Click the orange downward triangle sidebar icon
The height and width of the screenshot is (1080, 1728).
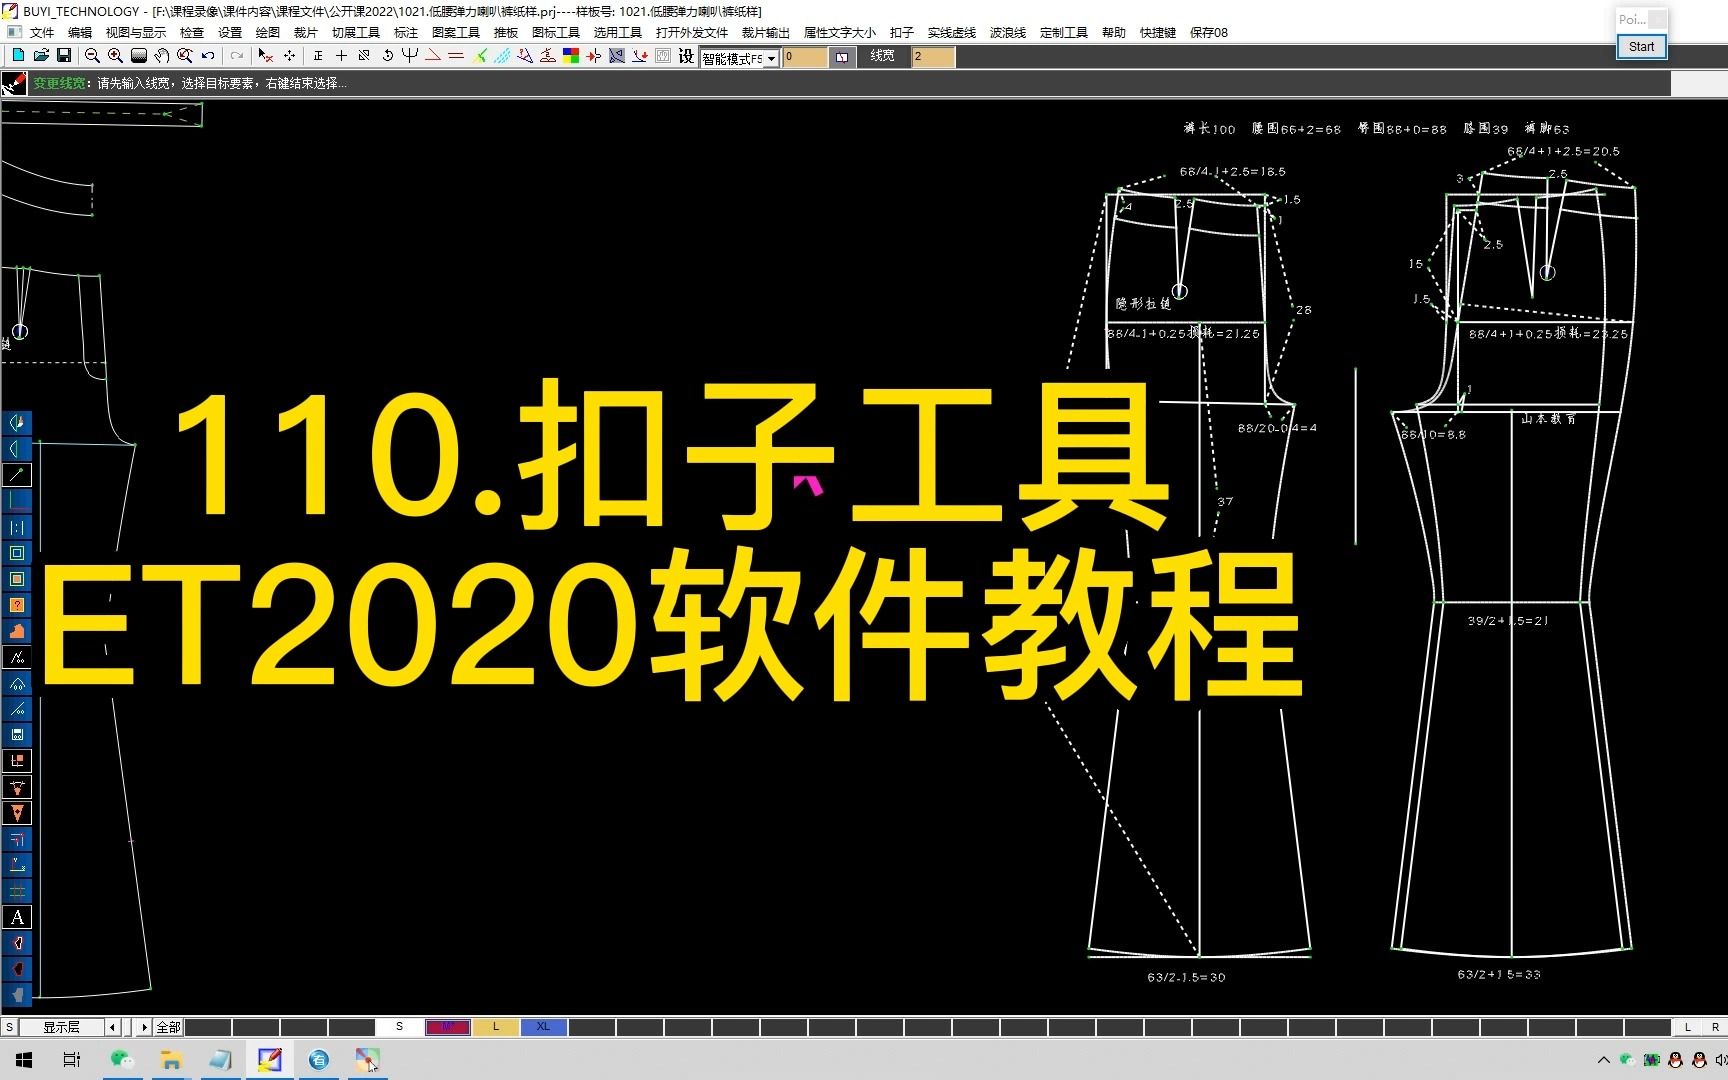(17, 813)
